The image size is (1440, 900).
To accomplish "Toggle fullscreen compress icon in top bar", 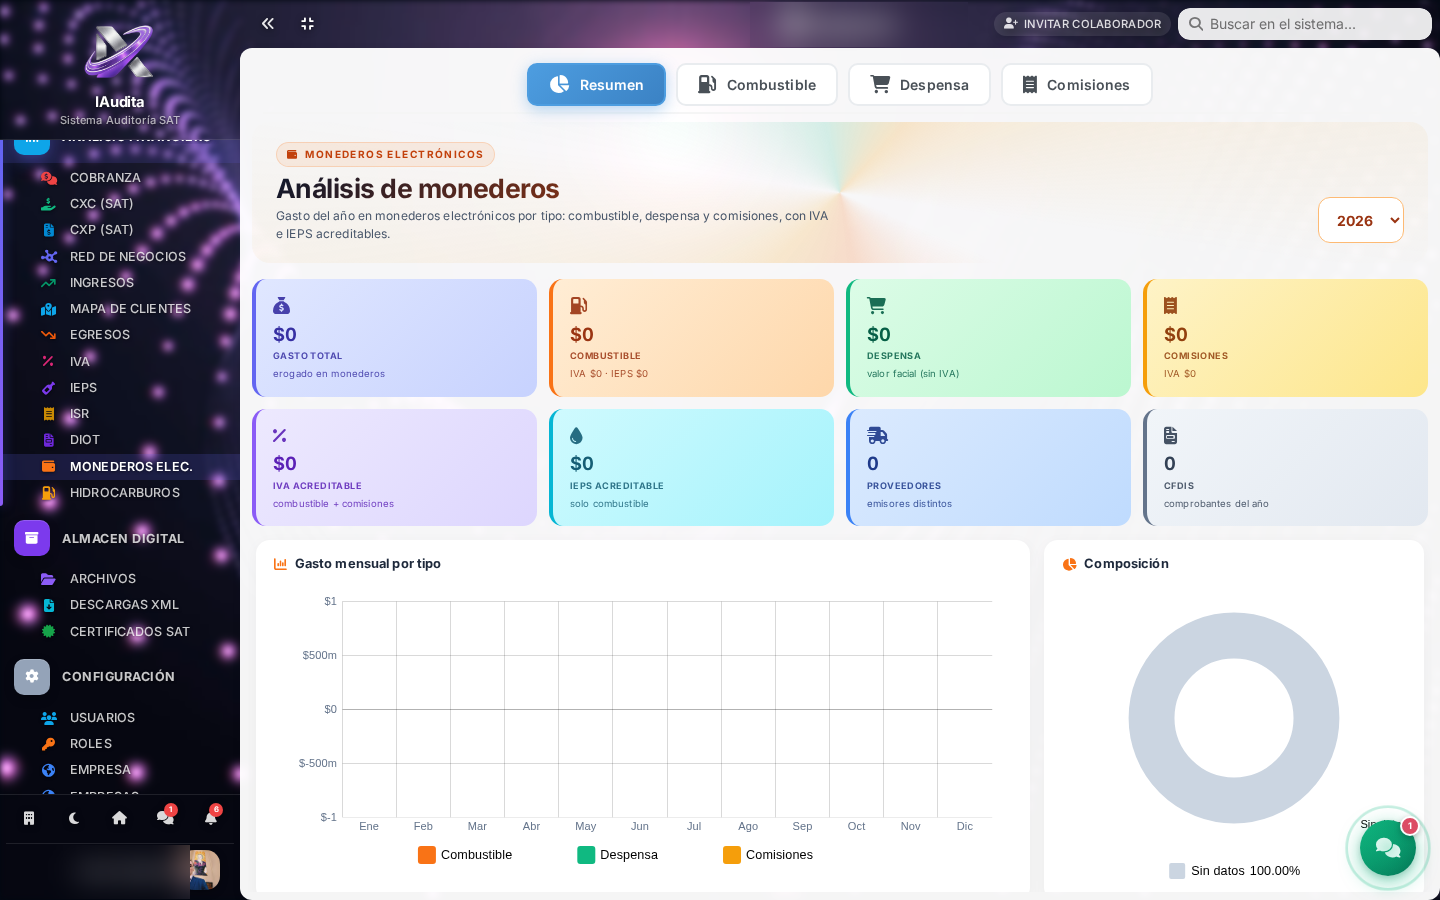I will 308,23.
